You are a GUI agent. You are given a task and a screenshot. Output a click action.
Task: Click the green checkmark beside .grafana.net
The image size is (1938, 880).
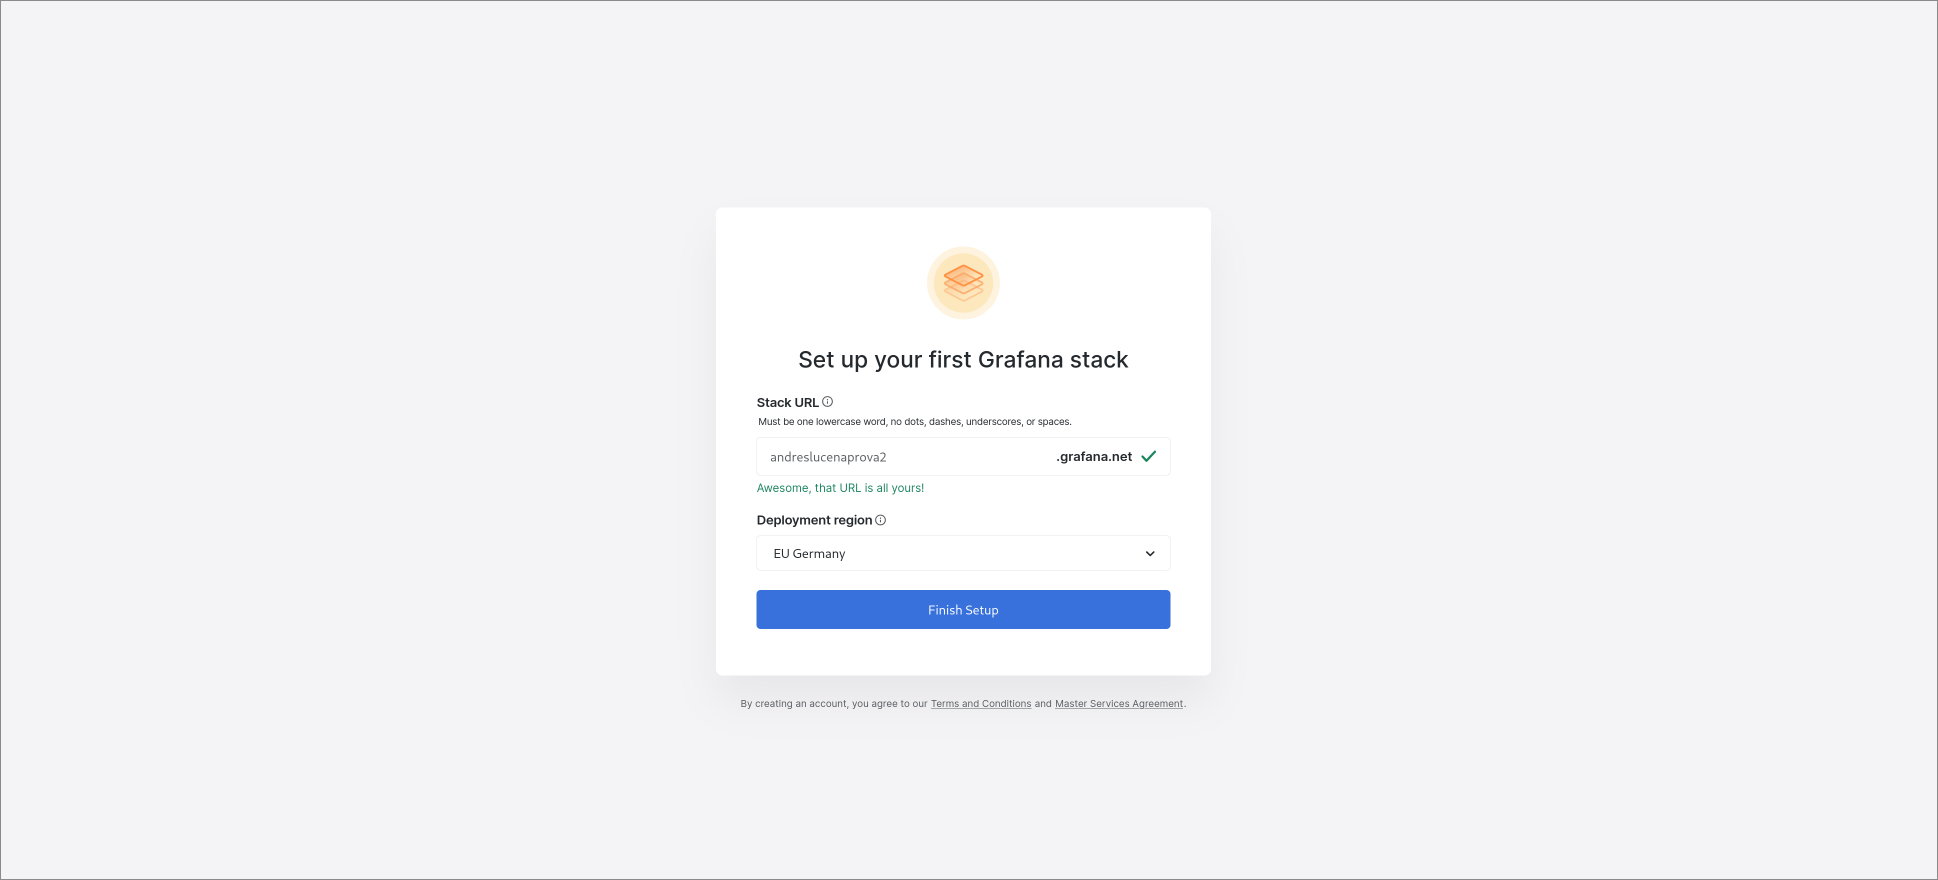tap(1148, 456)
